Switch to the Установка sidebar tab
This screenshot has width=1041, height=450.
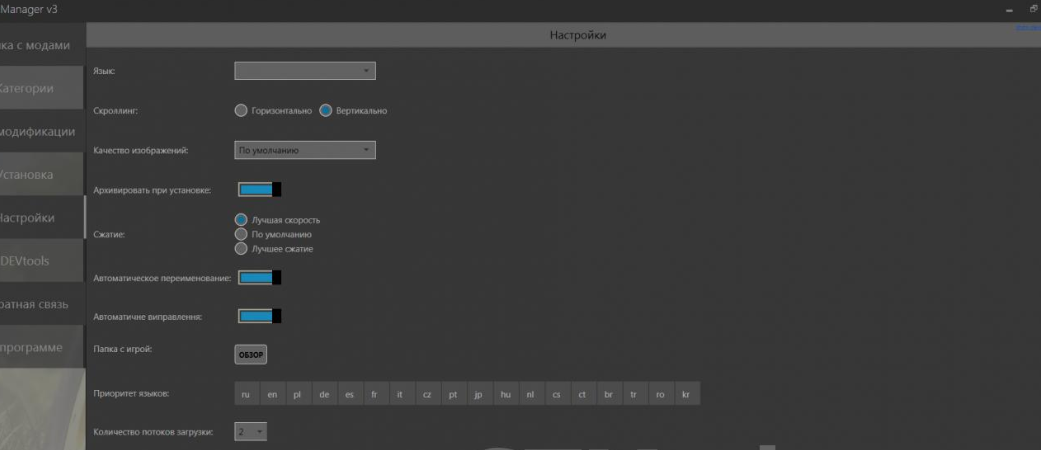[41, 175]
